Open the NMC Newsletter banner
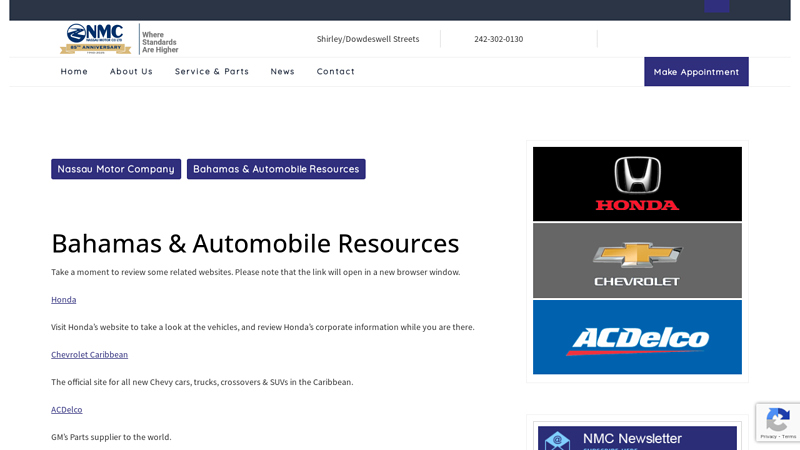The image size is (800, 450). tap(637, 438)
